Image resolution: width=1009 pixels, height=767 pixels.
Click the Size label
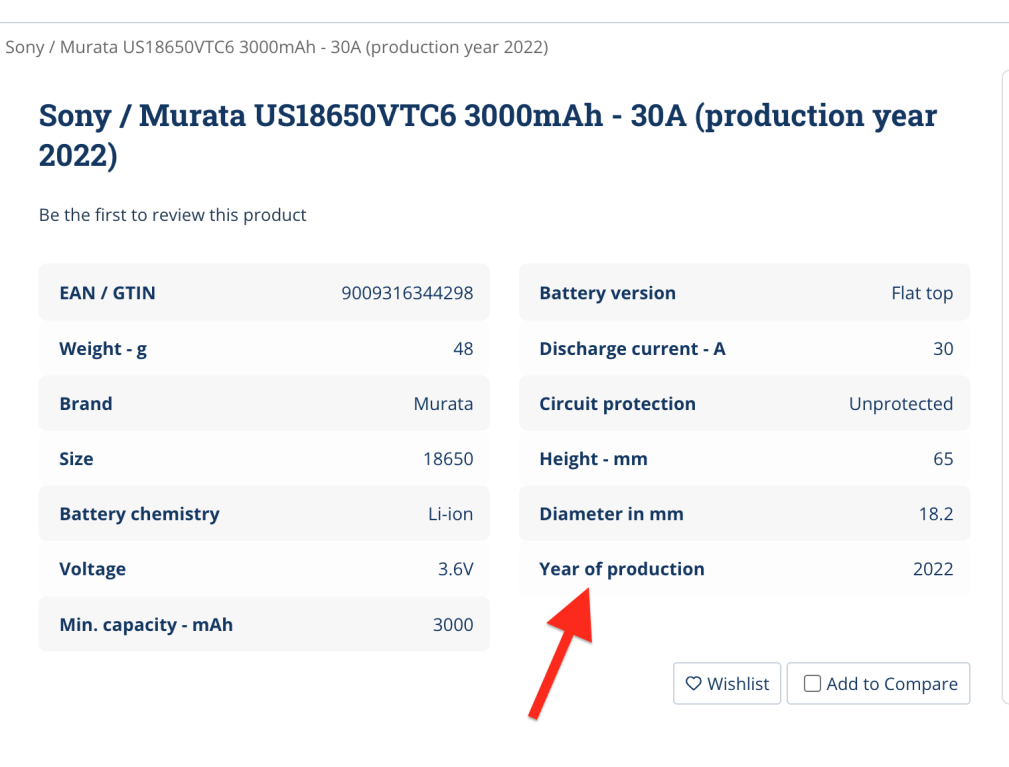[x=76, y=459]
